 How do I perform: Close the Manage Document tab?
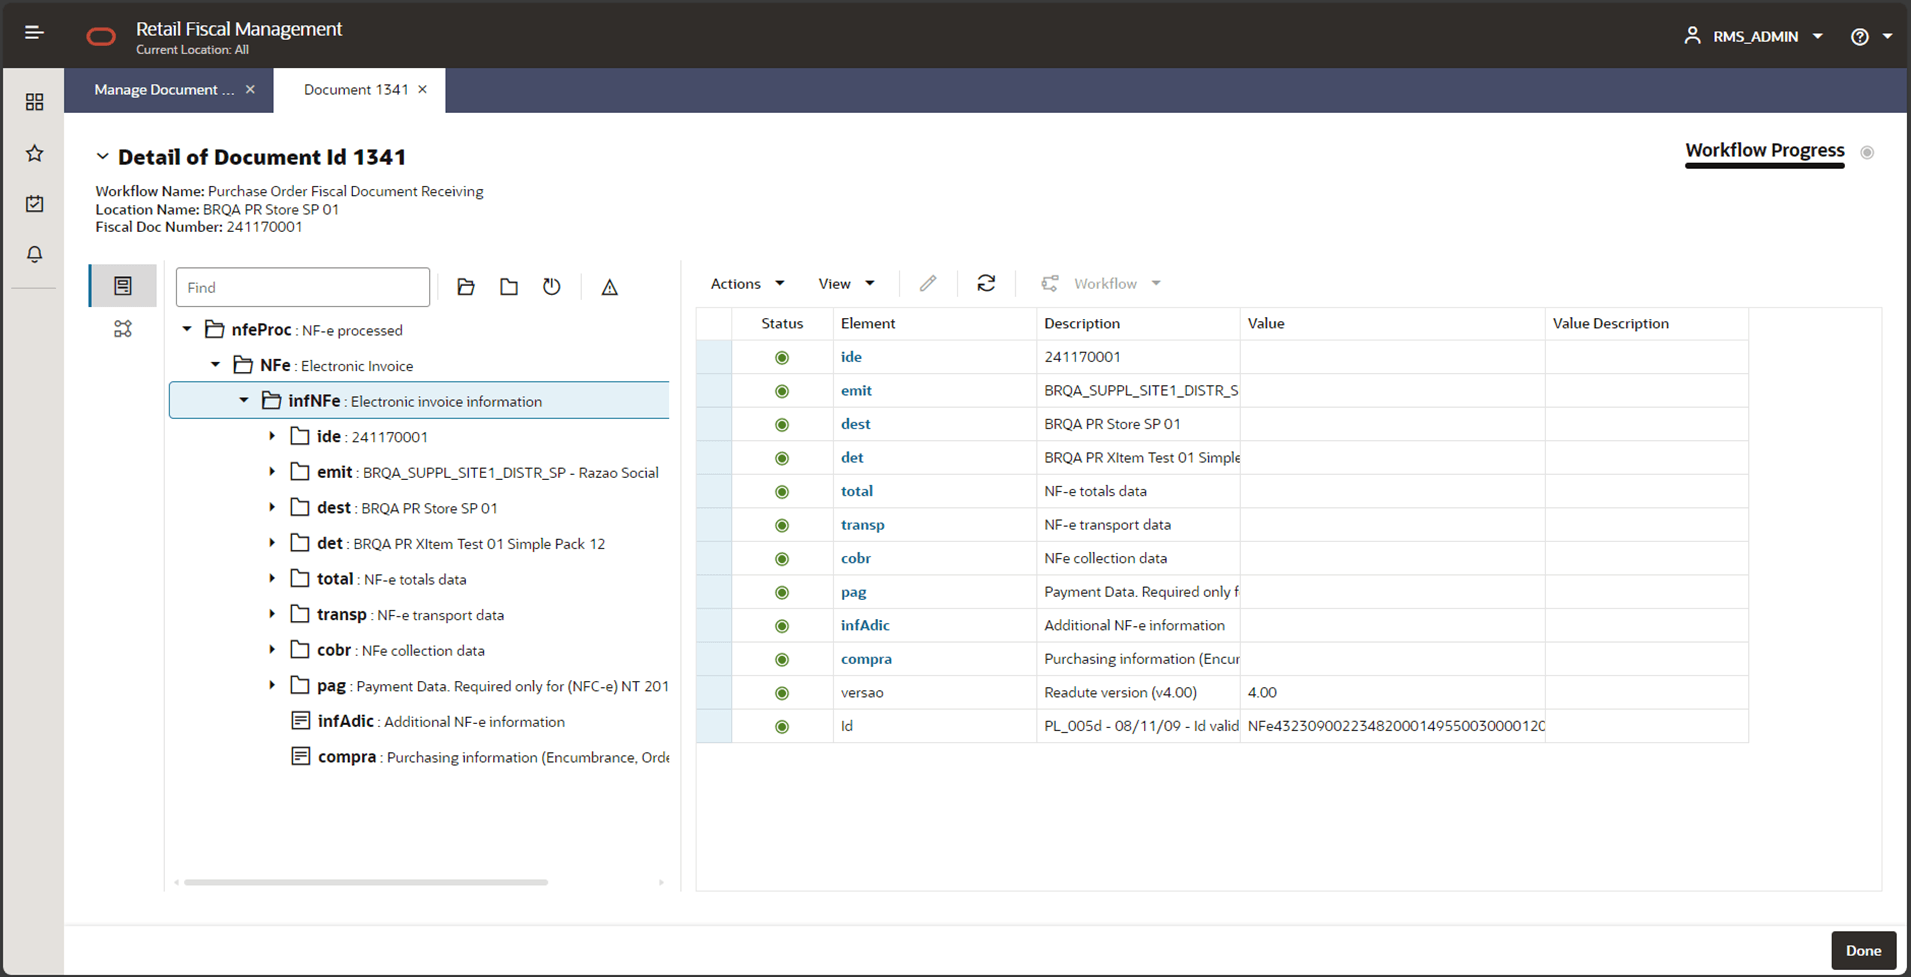click(250, 90)
